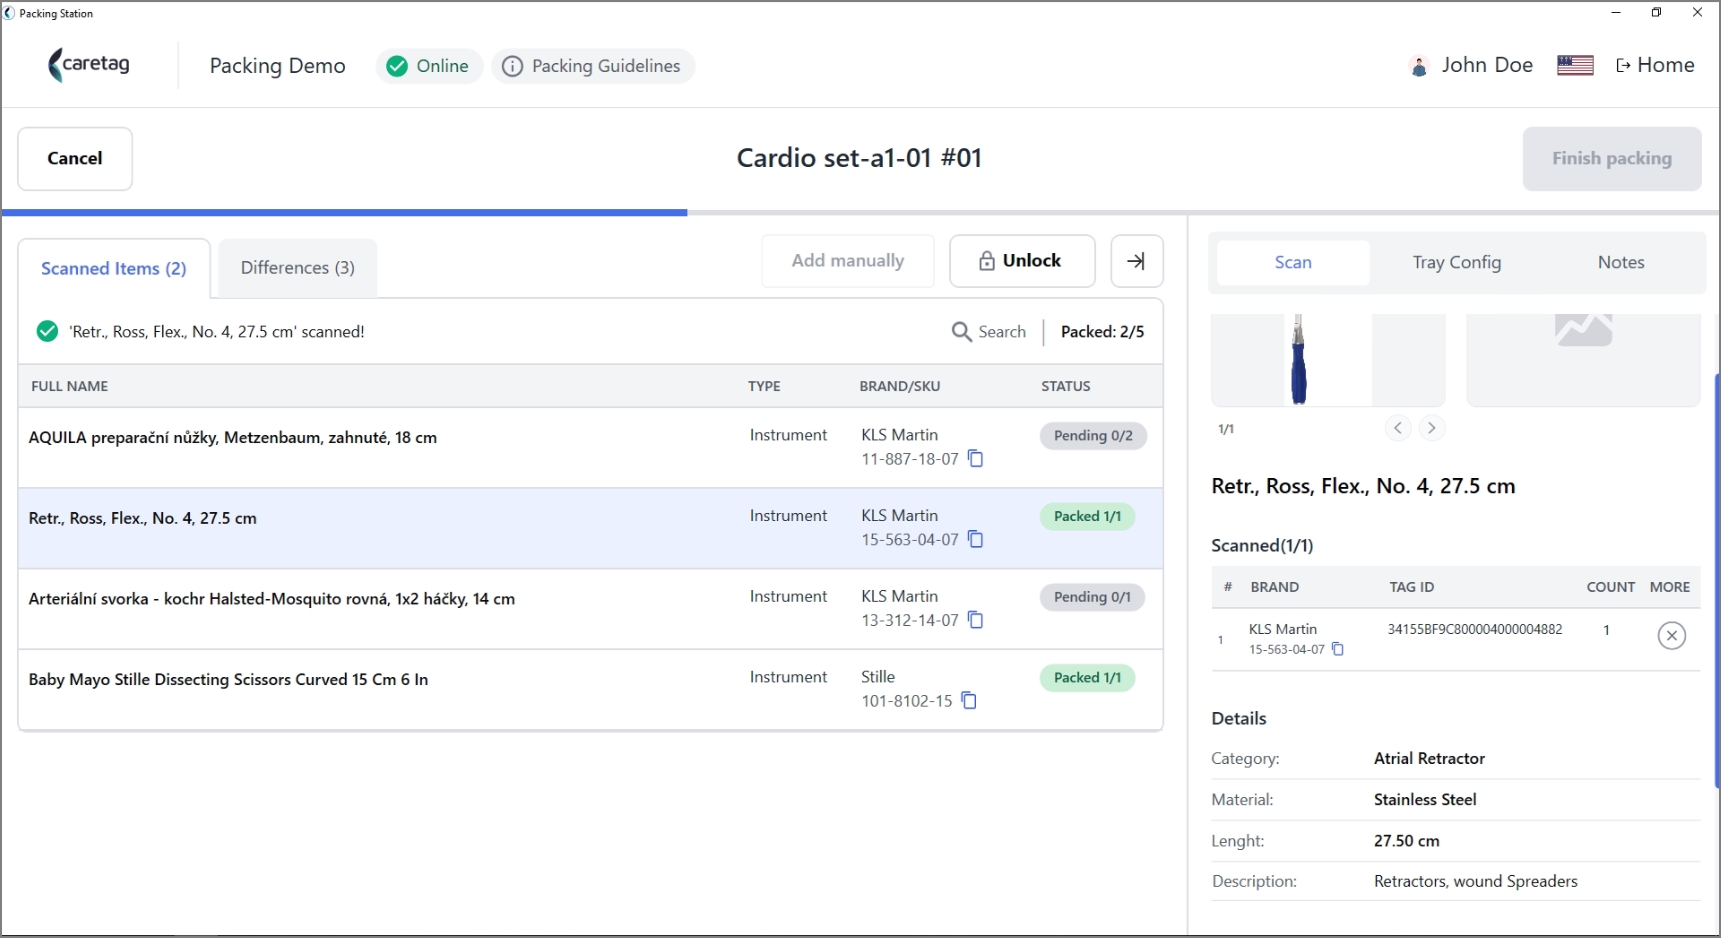Copy SKU in scanned details table
Image resolution: width=1721 pixels, height=938 pixels.
click(1338, 650)
